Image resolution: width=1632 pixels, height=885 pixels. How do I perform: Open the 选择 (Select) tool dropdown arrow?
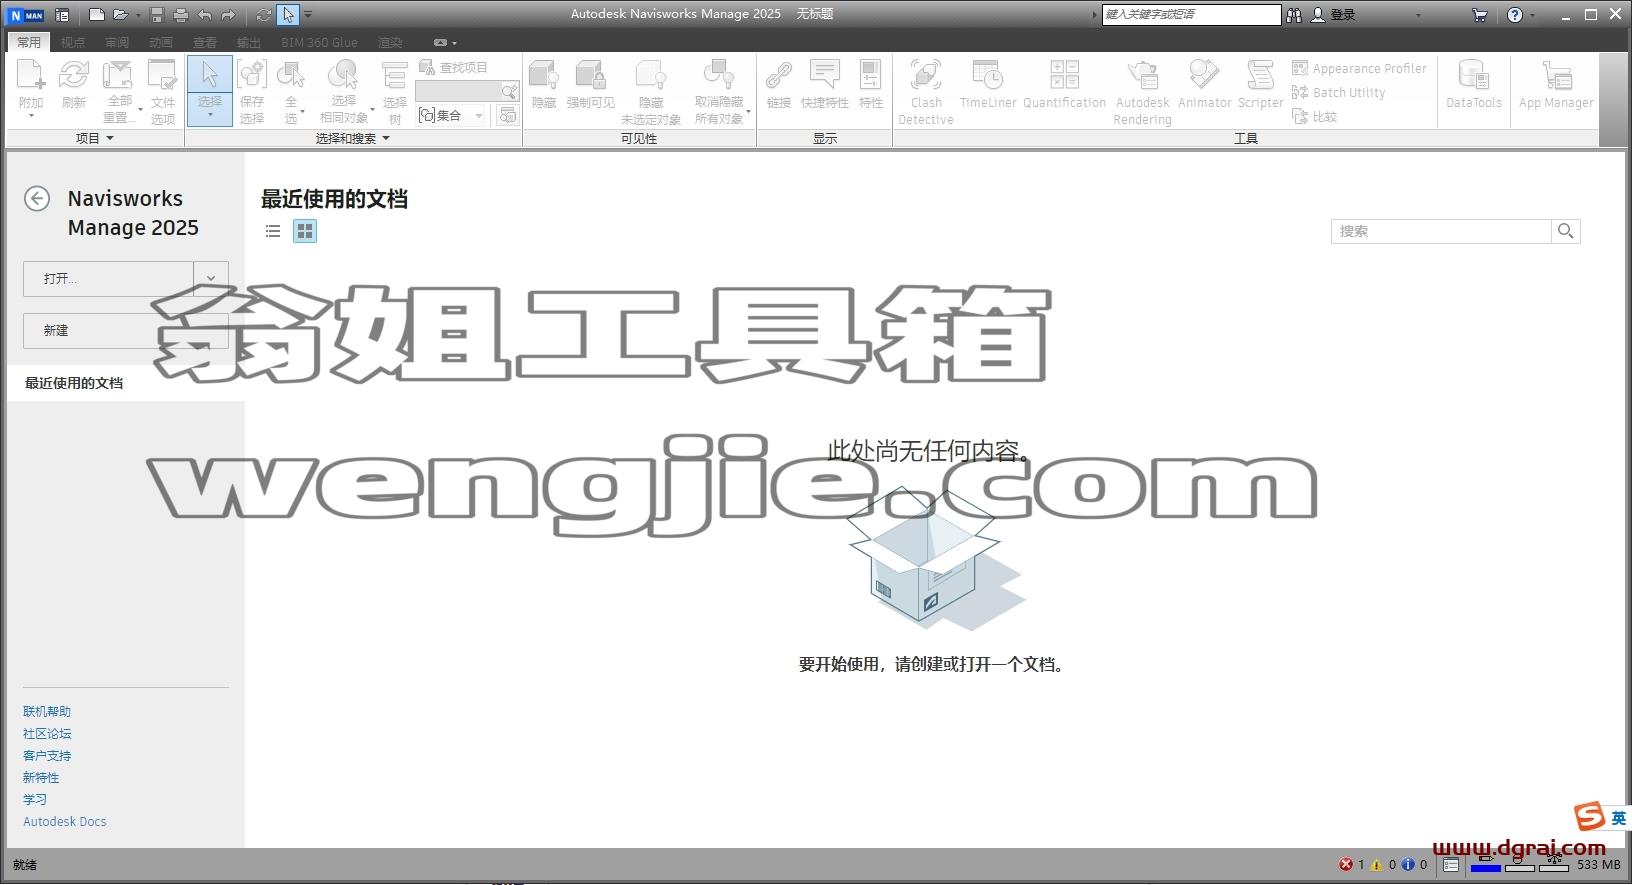[210, 116]
